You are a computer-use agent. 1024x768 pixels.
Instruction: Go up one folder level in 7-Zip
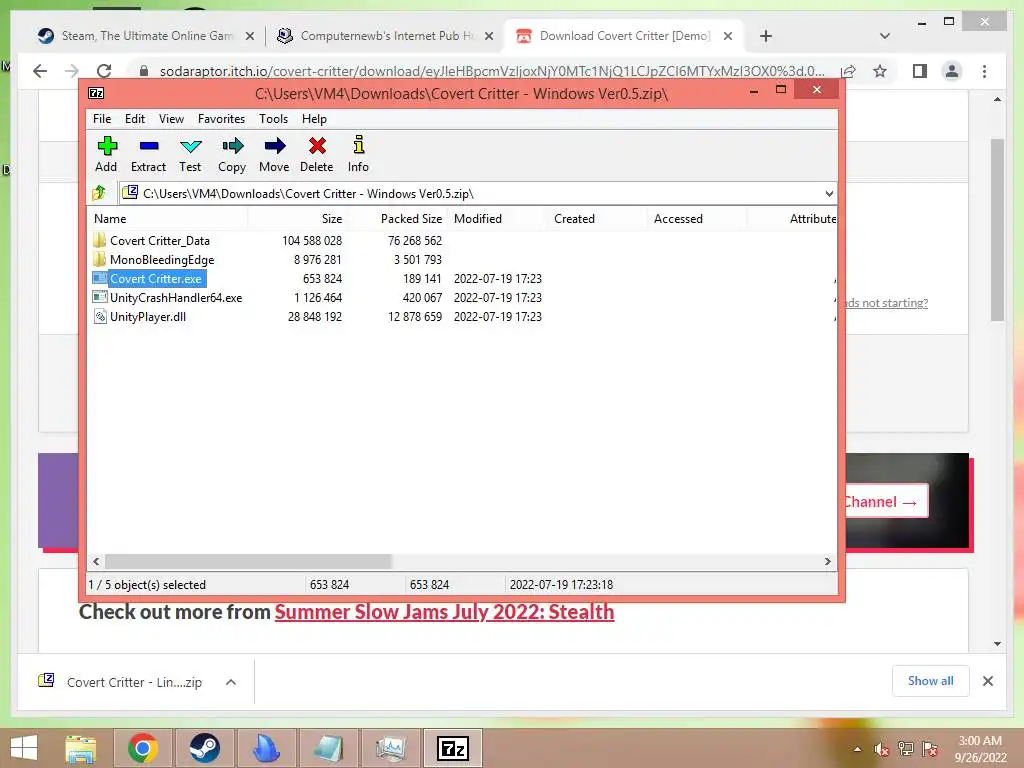[99, 193]
